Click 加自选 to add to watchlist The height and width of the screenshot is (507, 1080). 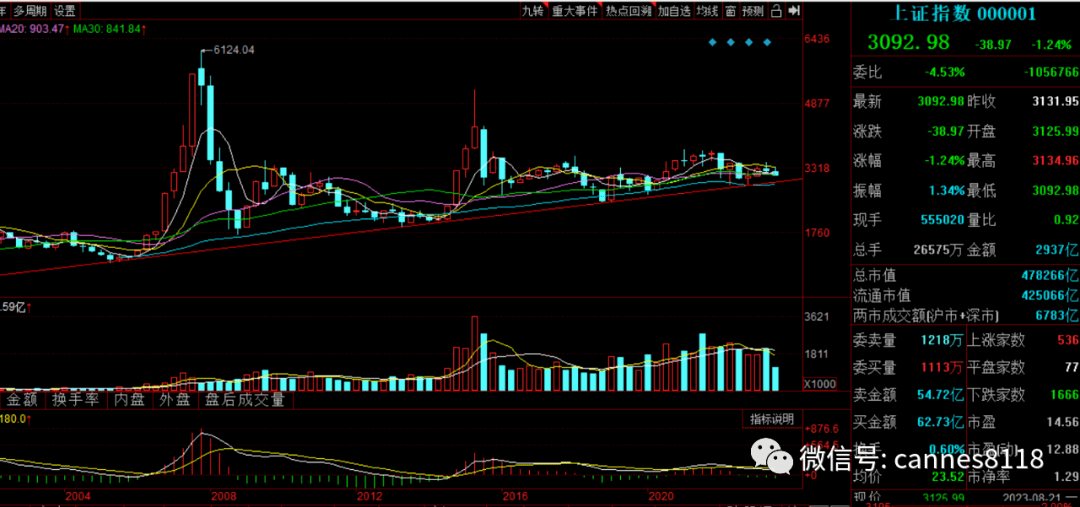(x=674, y=10)
